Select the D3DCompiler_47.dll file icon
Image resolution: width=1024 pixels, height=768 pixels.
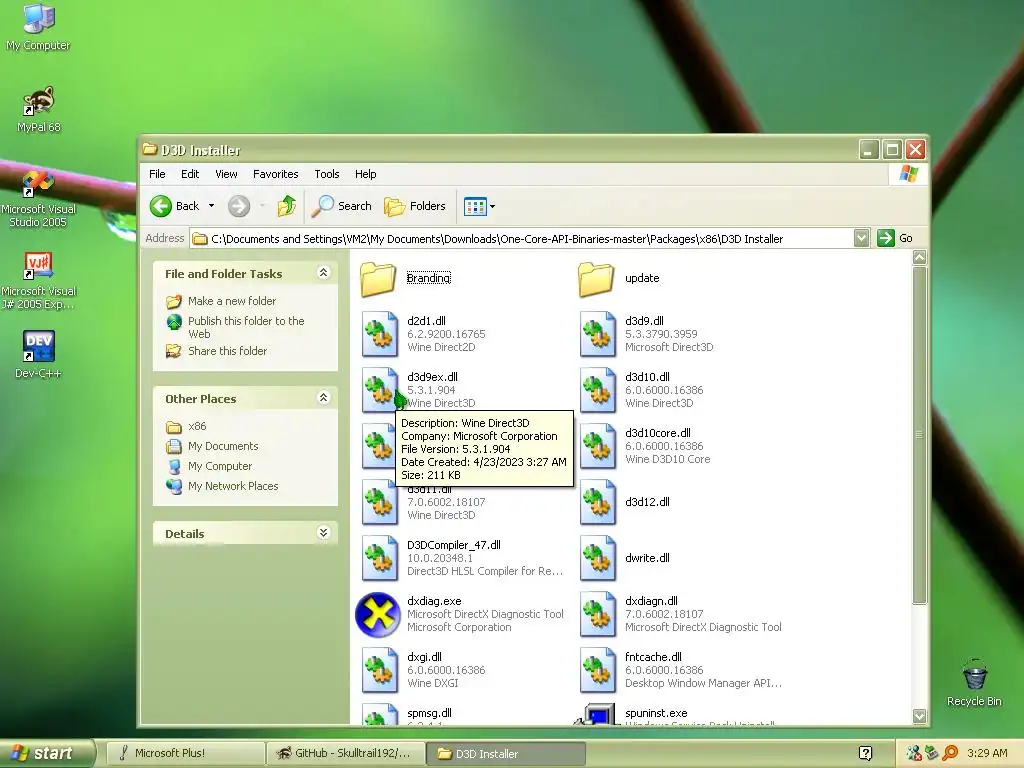379,558
